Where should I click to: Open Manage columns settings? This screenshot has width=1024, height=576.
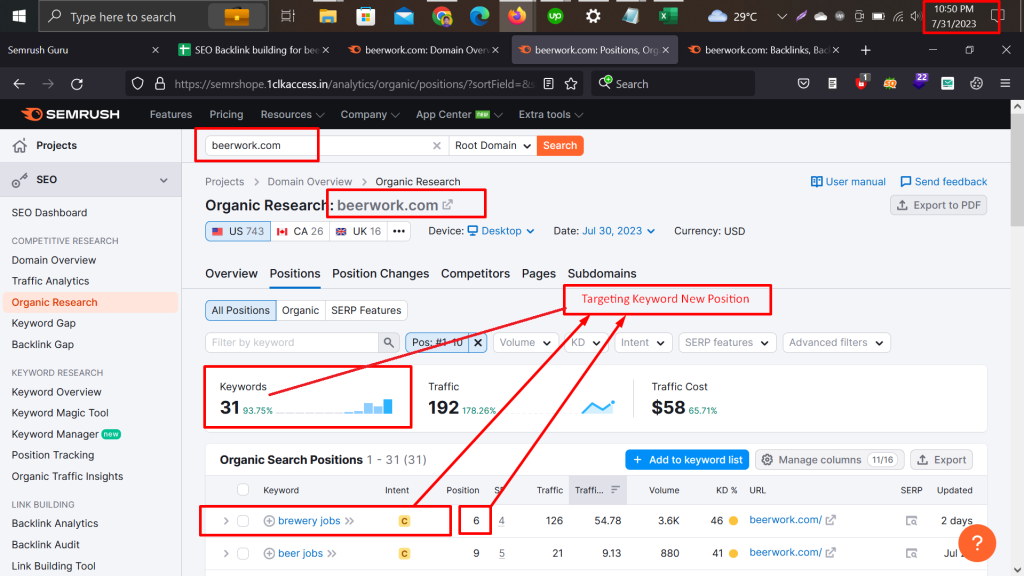(x=829, y=460)
